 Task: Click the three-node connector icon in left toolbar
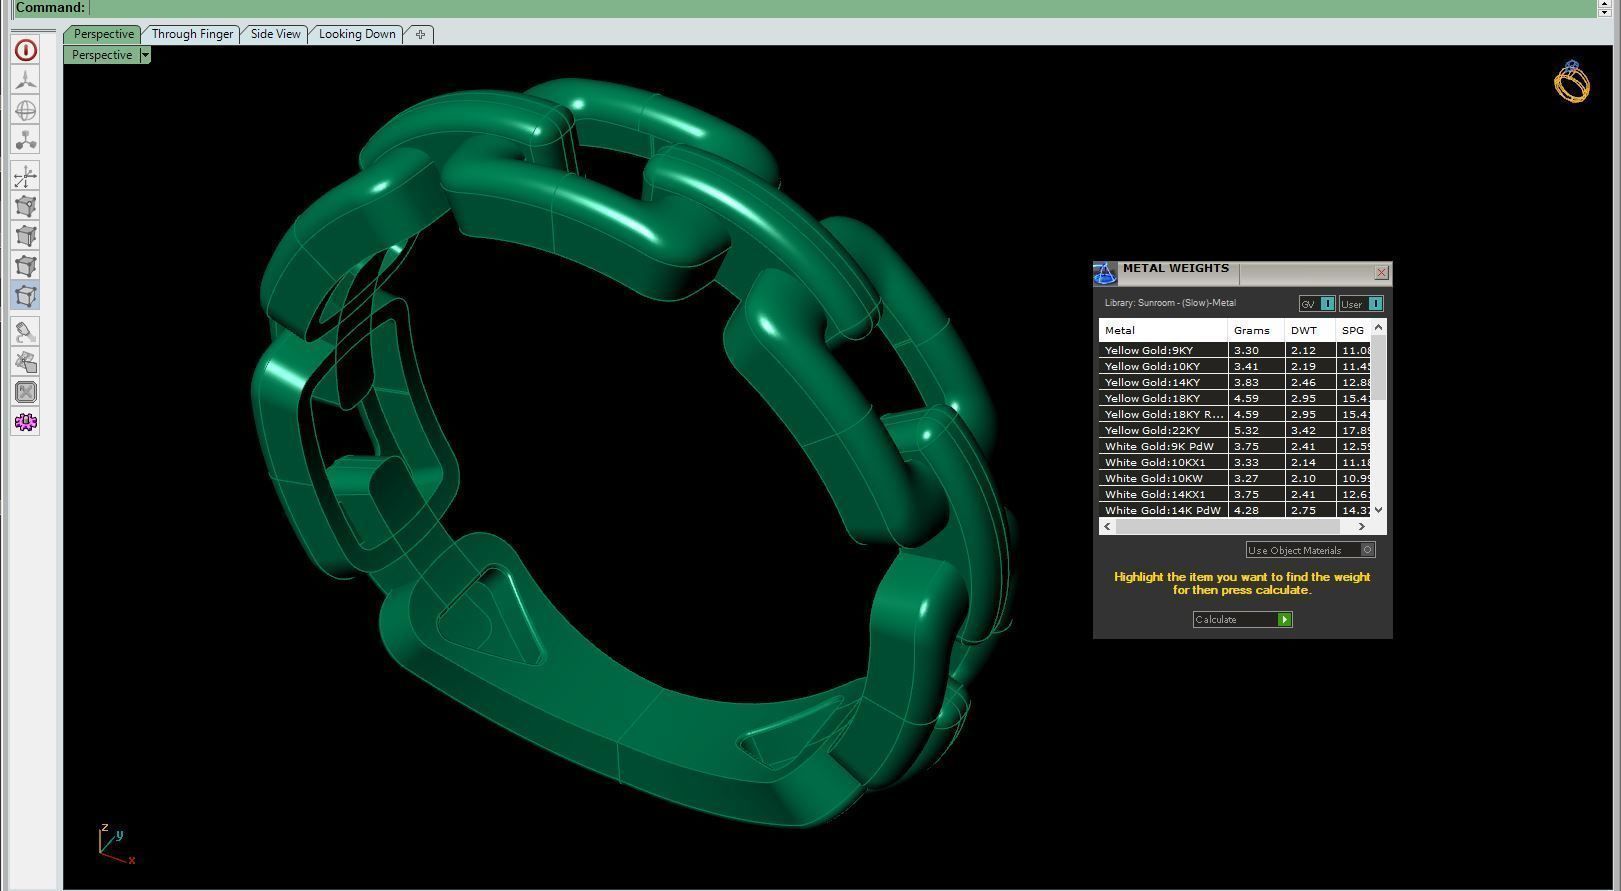point(26,140)
